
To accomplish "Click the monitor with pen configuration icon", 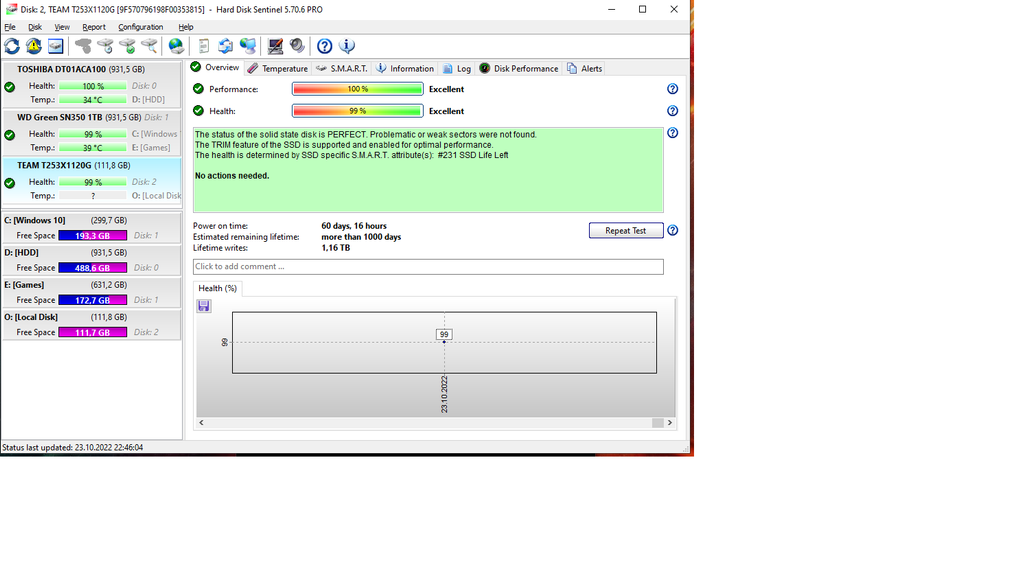I will coord(275,46).
